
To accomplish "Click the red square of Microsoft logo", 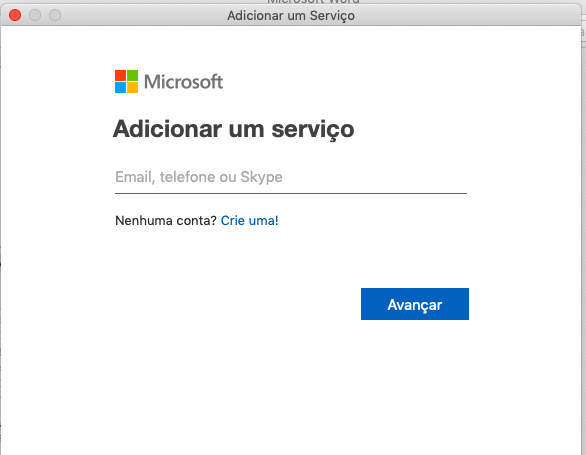I will pos(120,76).
